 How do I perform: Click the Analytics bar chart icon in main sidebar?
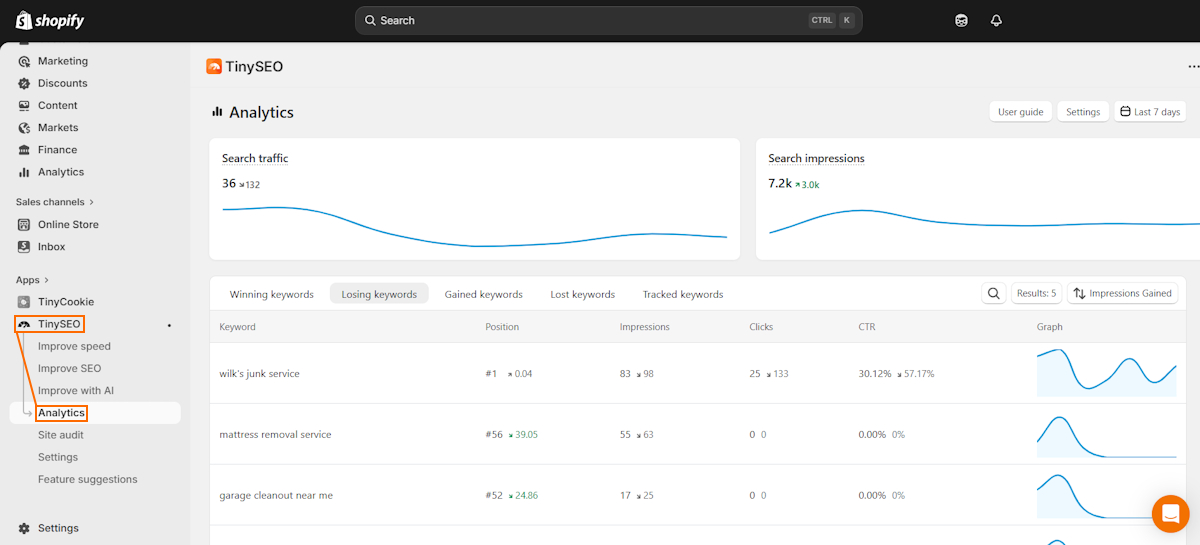click(24, 172)
